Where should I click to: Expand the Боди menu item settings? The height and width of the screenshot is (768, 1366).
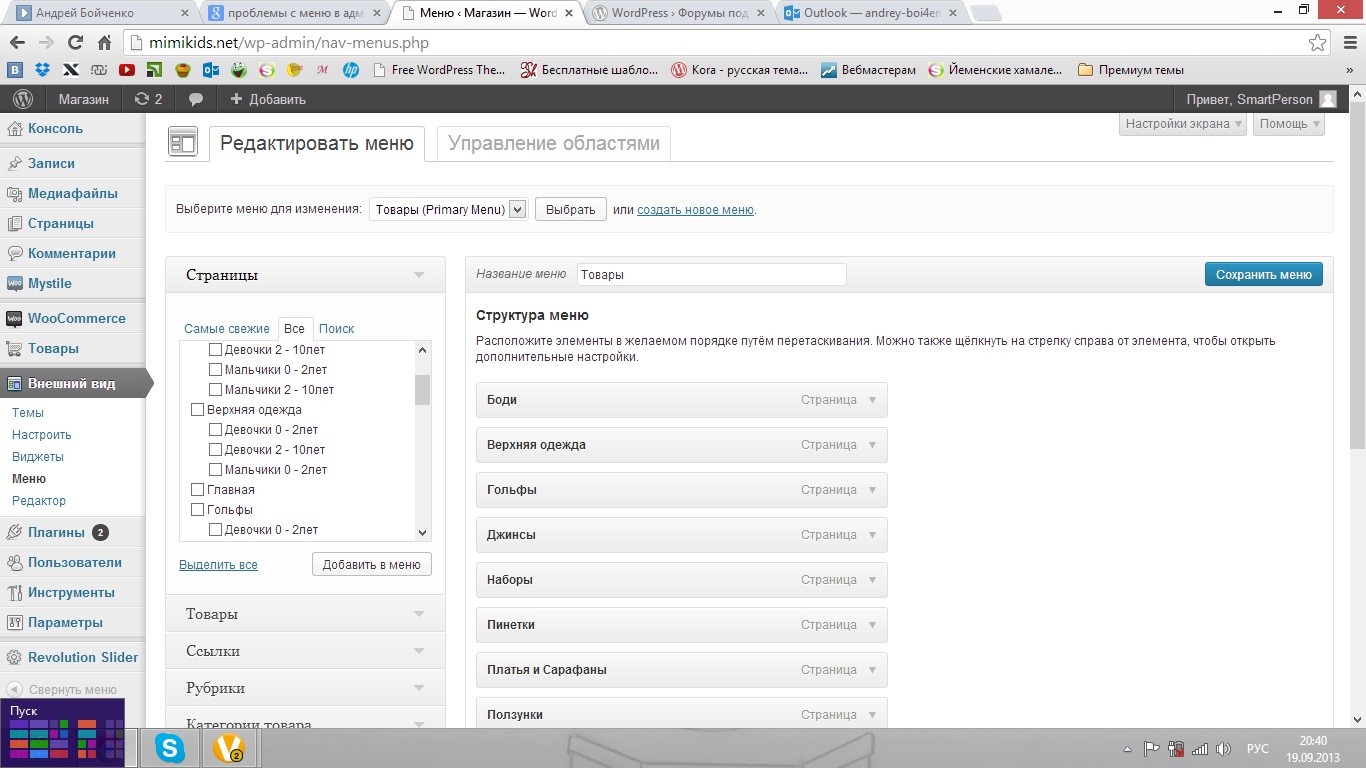[x=871, y=400]
